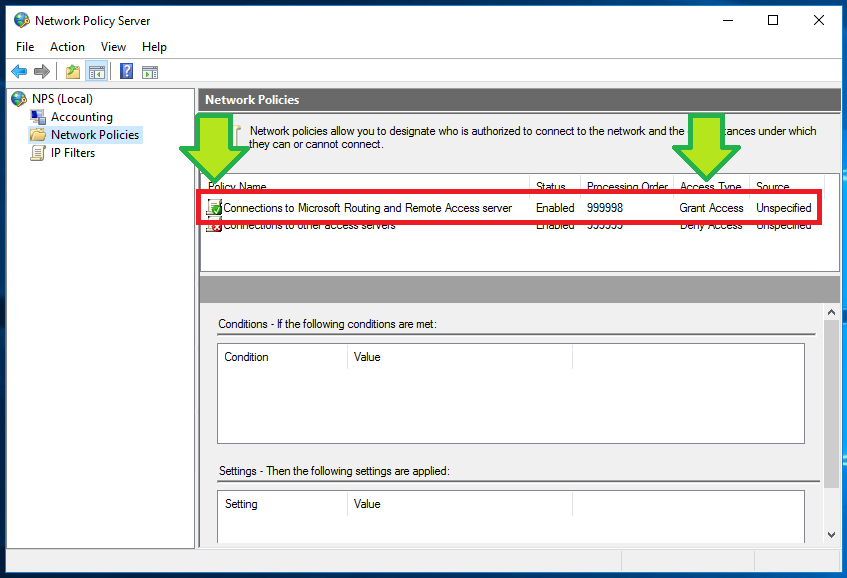Screen dimensions: 847x578
Task: Open Help via the question mark icon
Action: [126, 71]
